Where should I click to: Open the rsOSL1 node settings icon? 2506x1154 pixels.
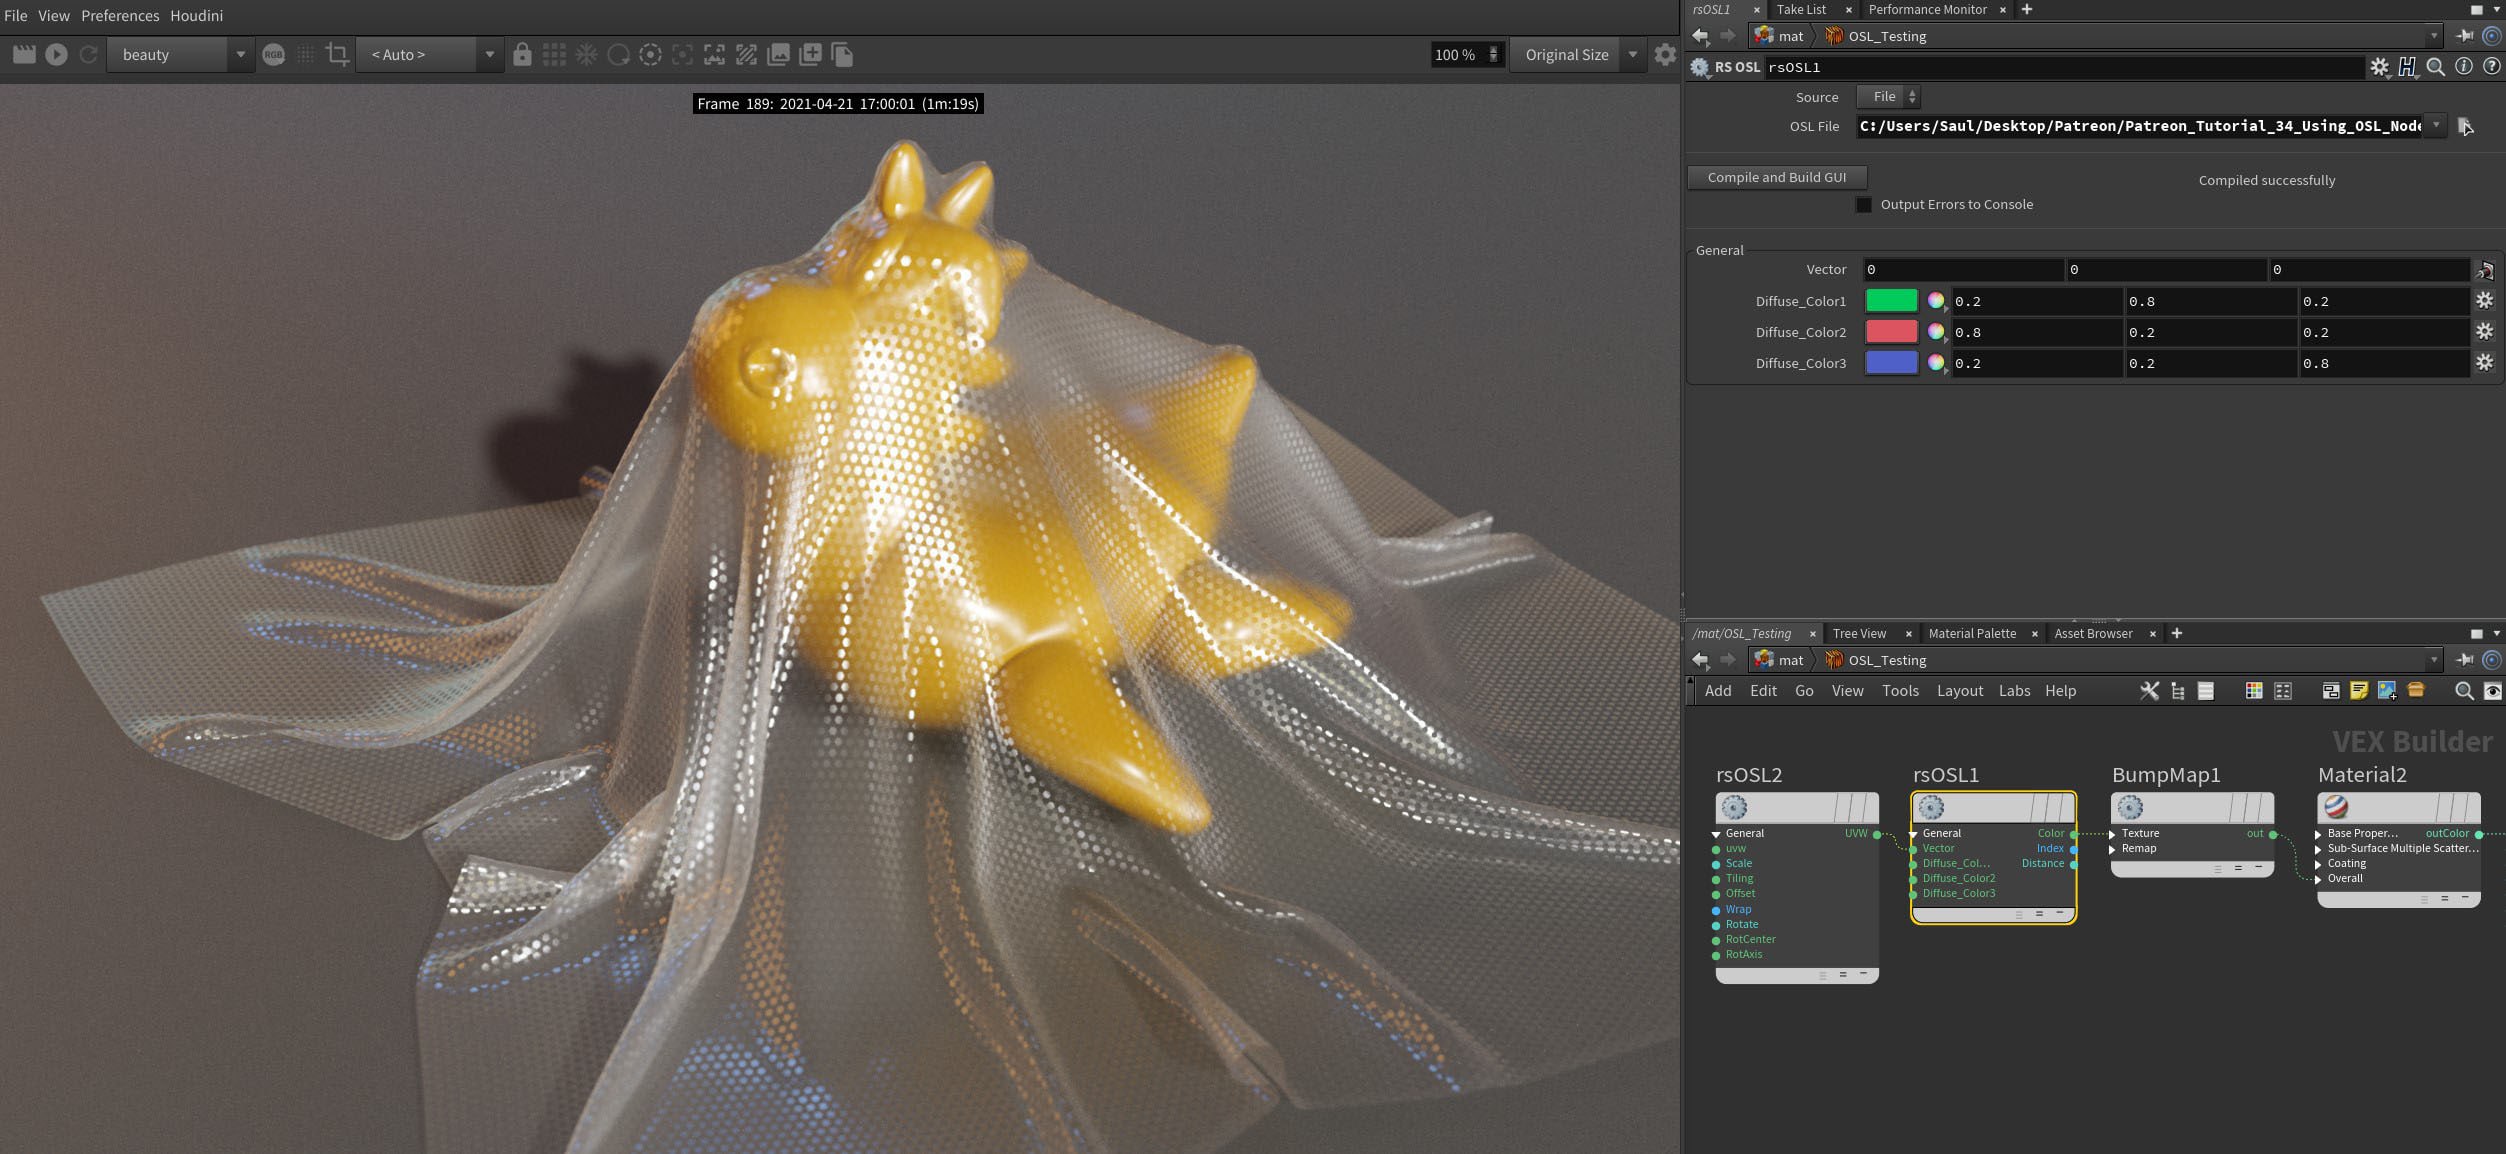1932,807
